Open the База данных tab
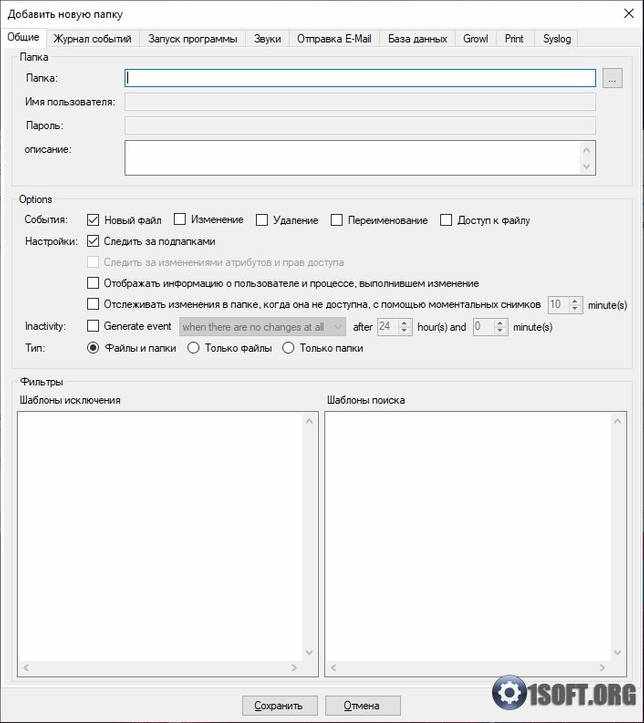Image resolution: width=644 pixels, height=723 pixels. 418,39
